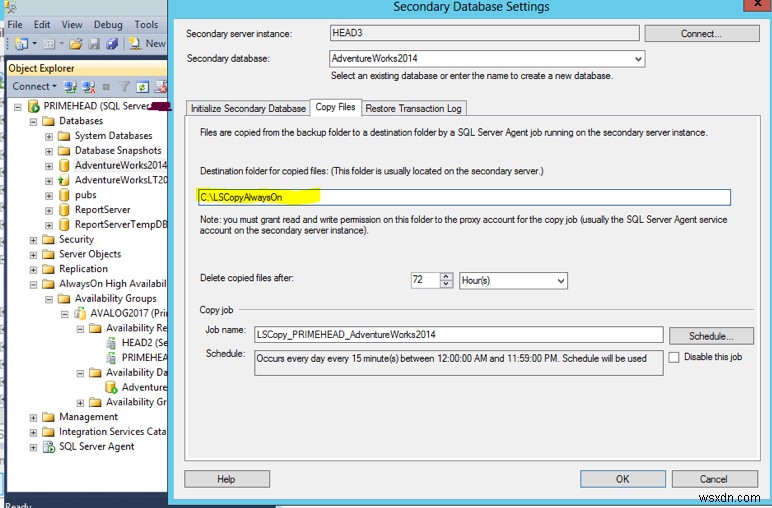This screenshot has width=772, height=508.
Task: Collapse the AlwaysOn High Availability node
Action: (33, 284)
